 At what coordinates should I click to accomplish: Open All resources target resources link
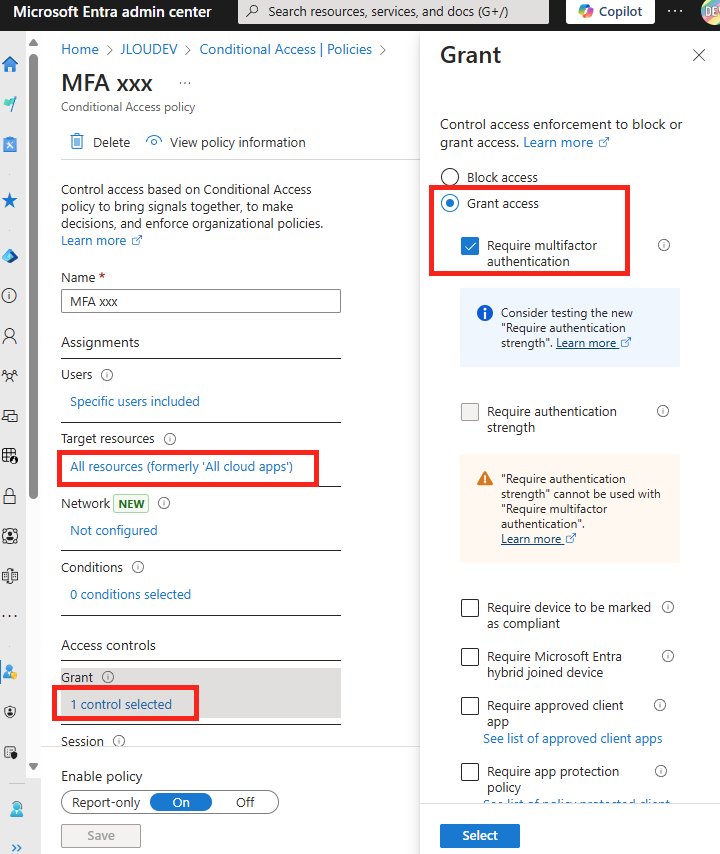[181, 467]
